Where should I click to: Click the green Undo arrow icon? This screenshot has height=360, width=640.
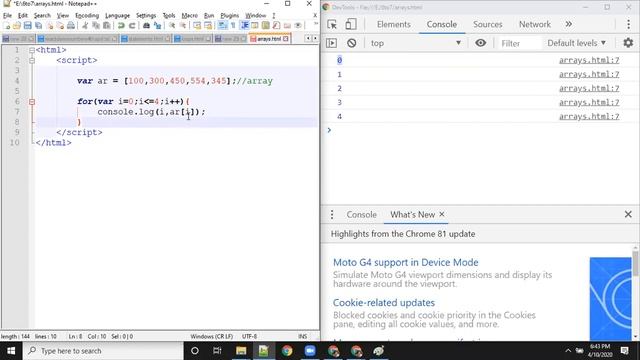[121, 26]
